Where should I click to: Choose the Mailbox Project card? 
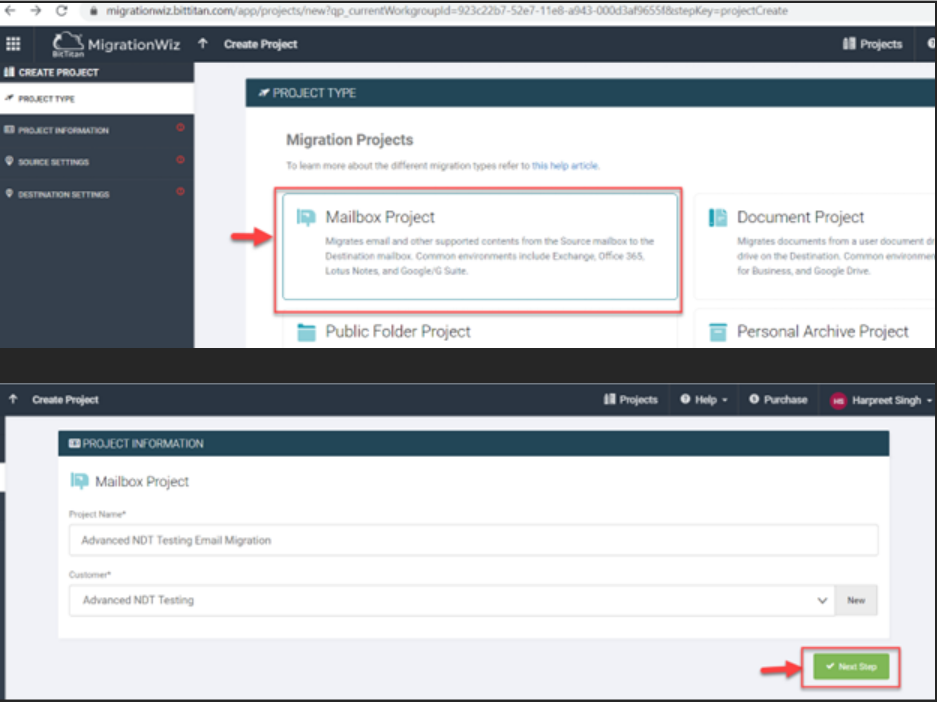pyautogui.click(x=480, y=246)
